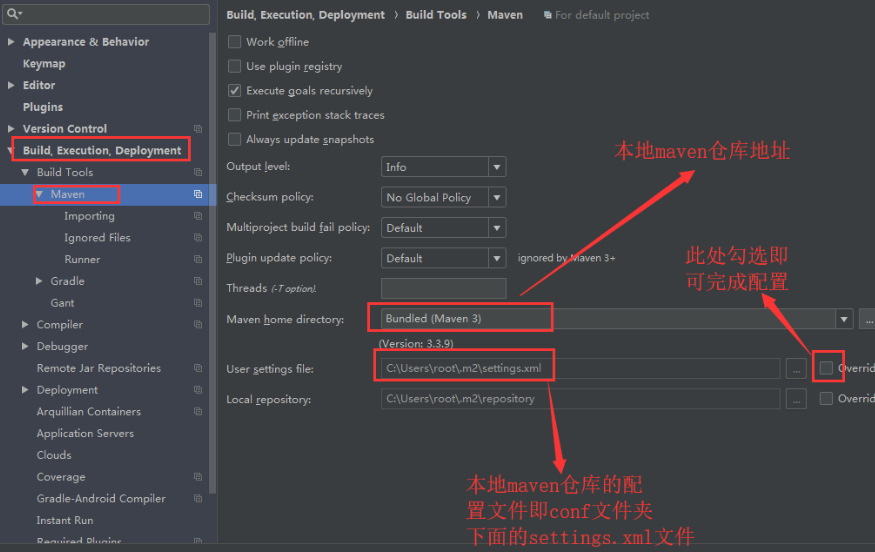Expand the Compiler tree node
875x552 pixels.
[x=25, y=325]
